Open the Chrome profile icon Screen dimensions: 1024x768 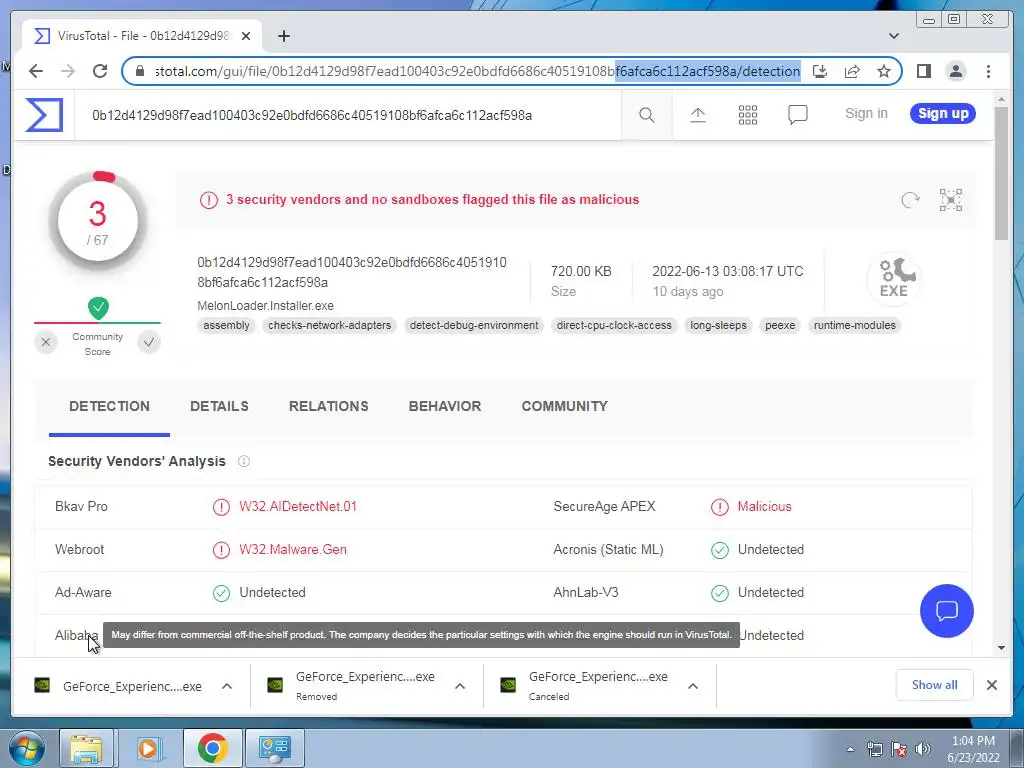coord(955,71)
